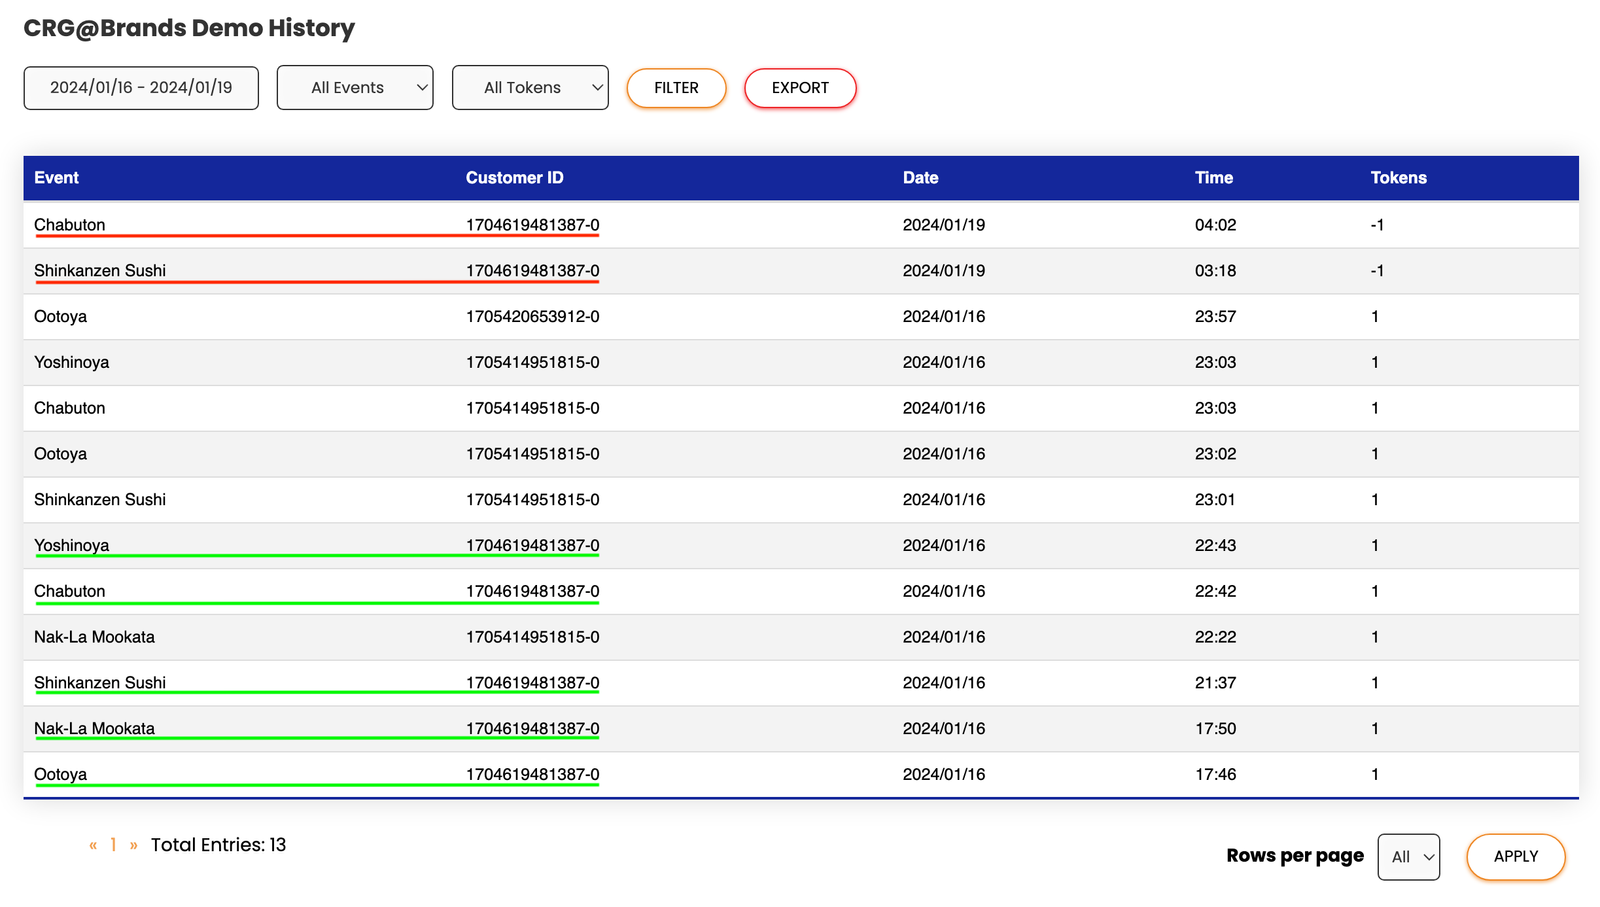This screenshot has width=1600, height=907.
Task: Expand the All Events dropdown
Action: pyautogui.click(x=355, y=88)
